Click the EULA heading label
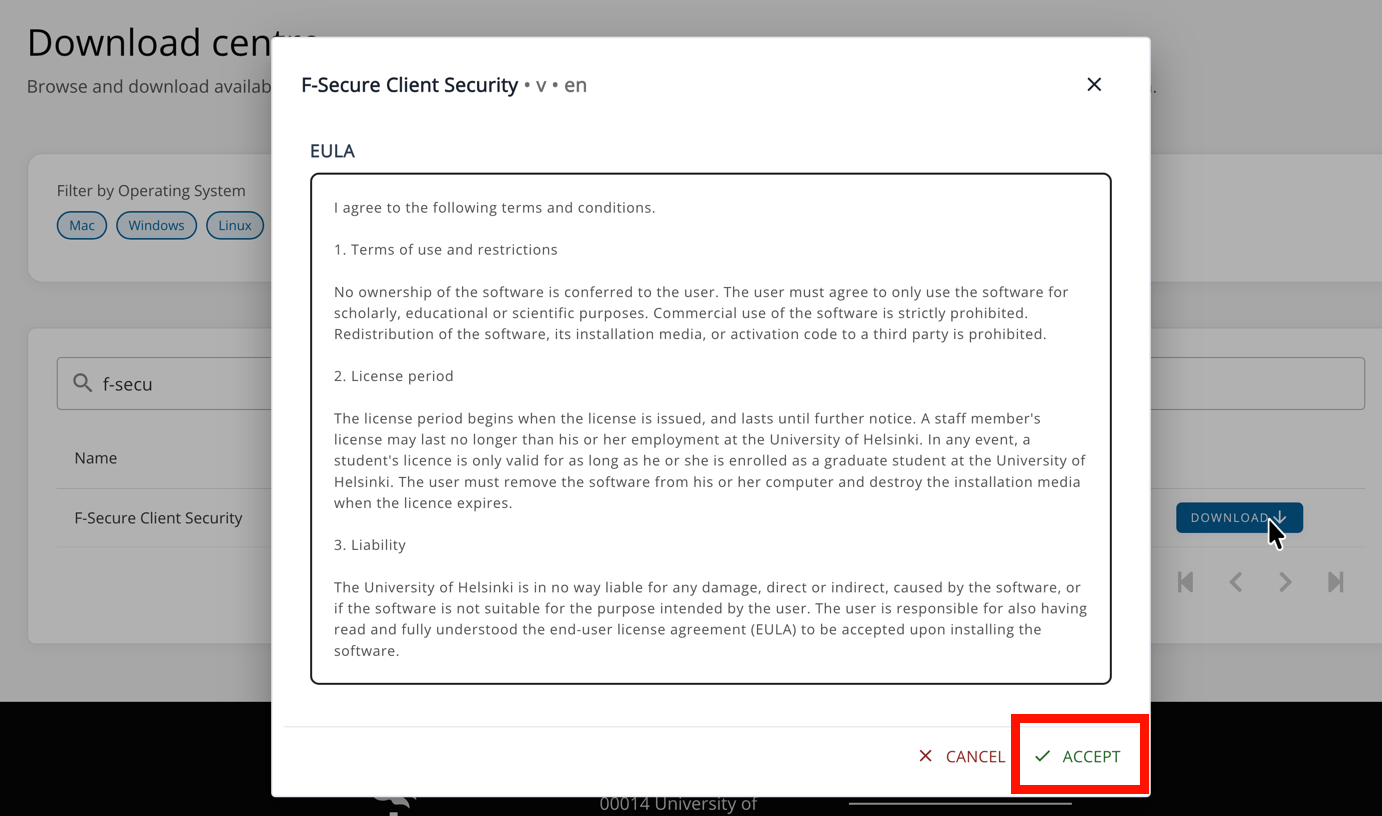 (x=332, y=151)
